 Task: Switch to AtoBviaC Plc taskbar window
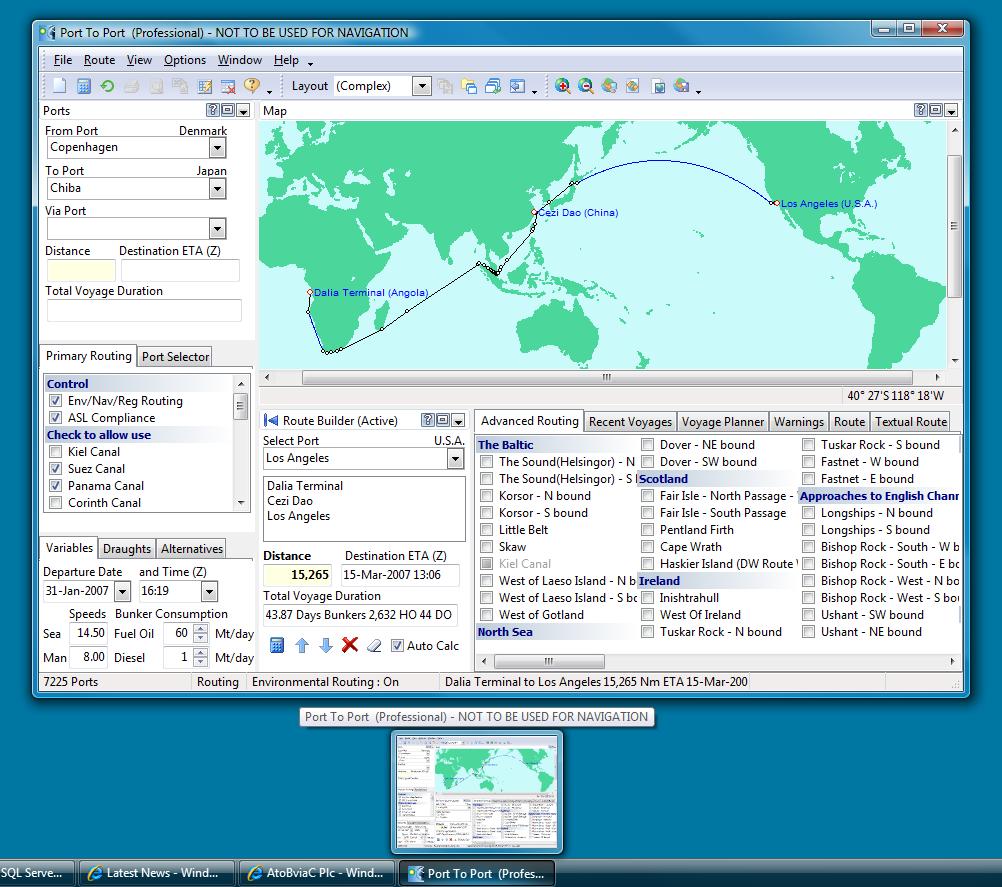[318, 873]
